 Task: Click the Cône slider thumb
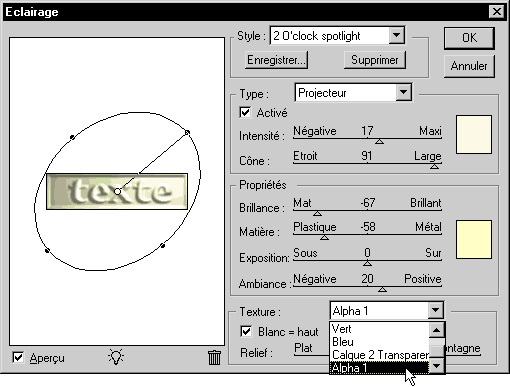coord(434,166)
